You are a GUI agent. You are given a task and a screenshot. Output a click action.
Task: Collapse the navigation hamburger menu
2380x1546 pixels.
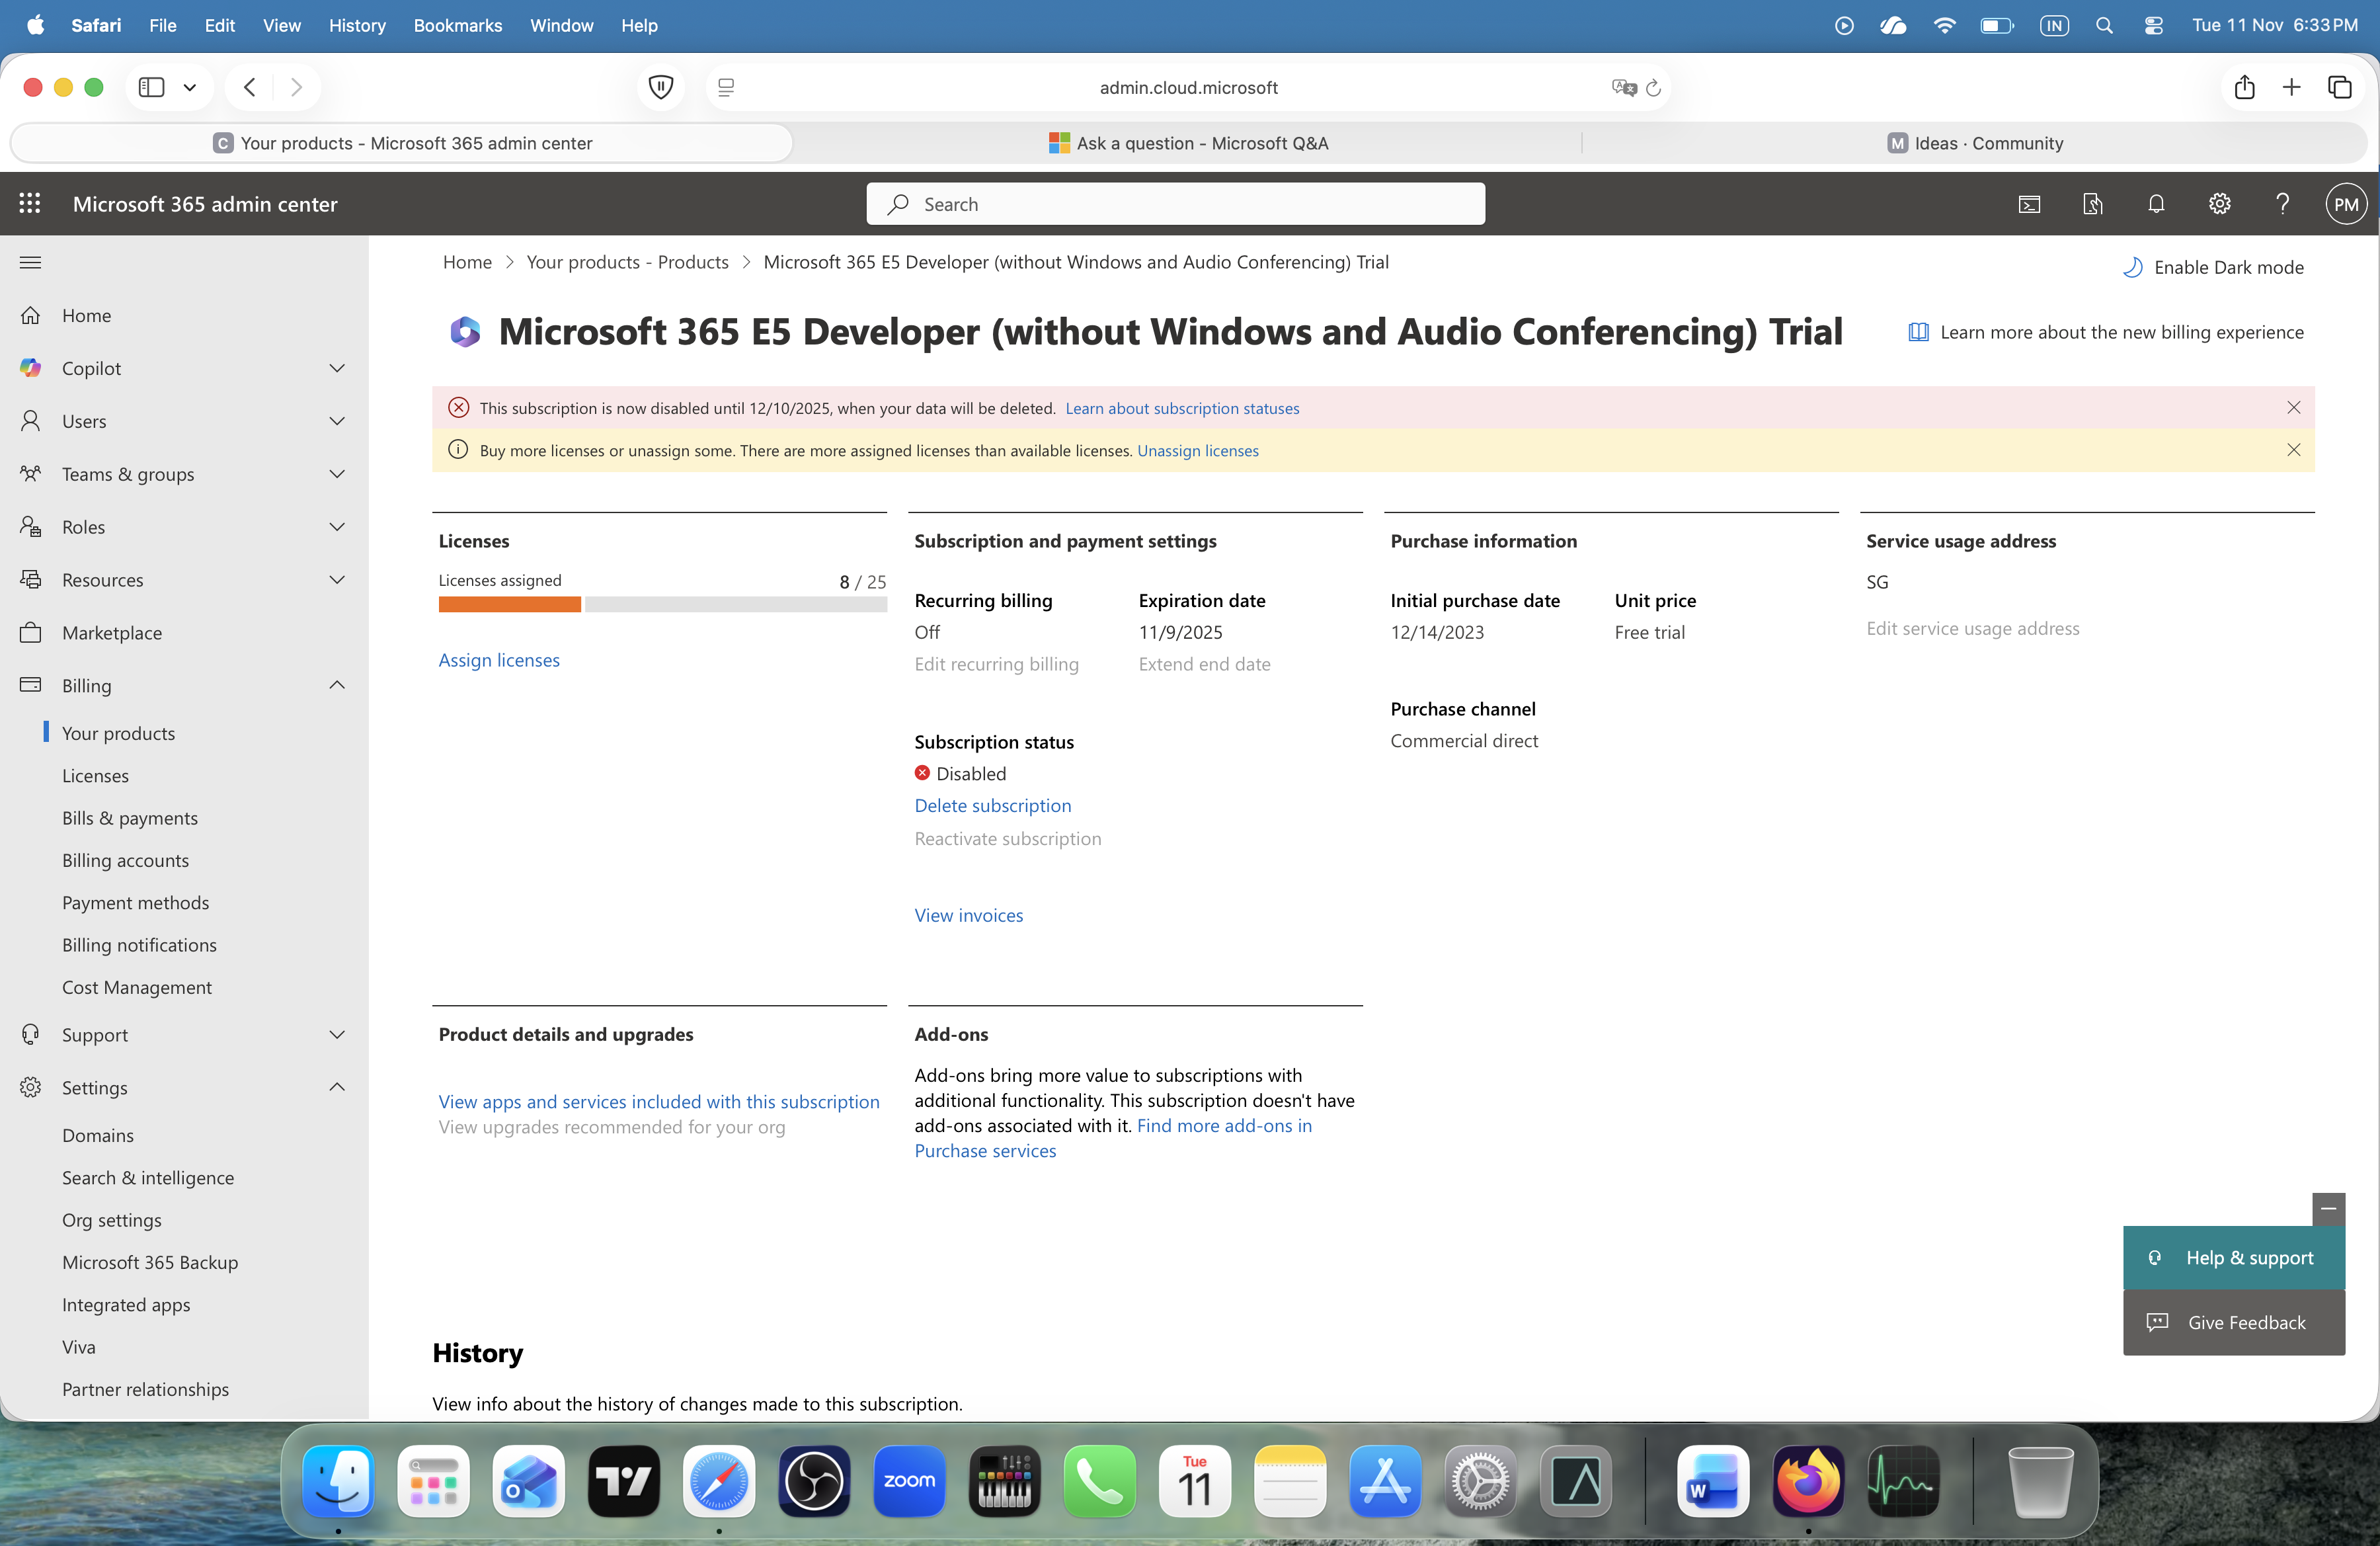[x=30, y=262]
